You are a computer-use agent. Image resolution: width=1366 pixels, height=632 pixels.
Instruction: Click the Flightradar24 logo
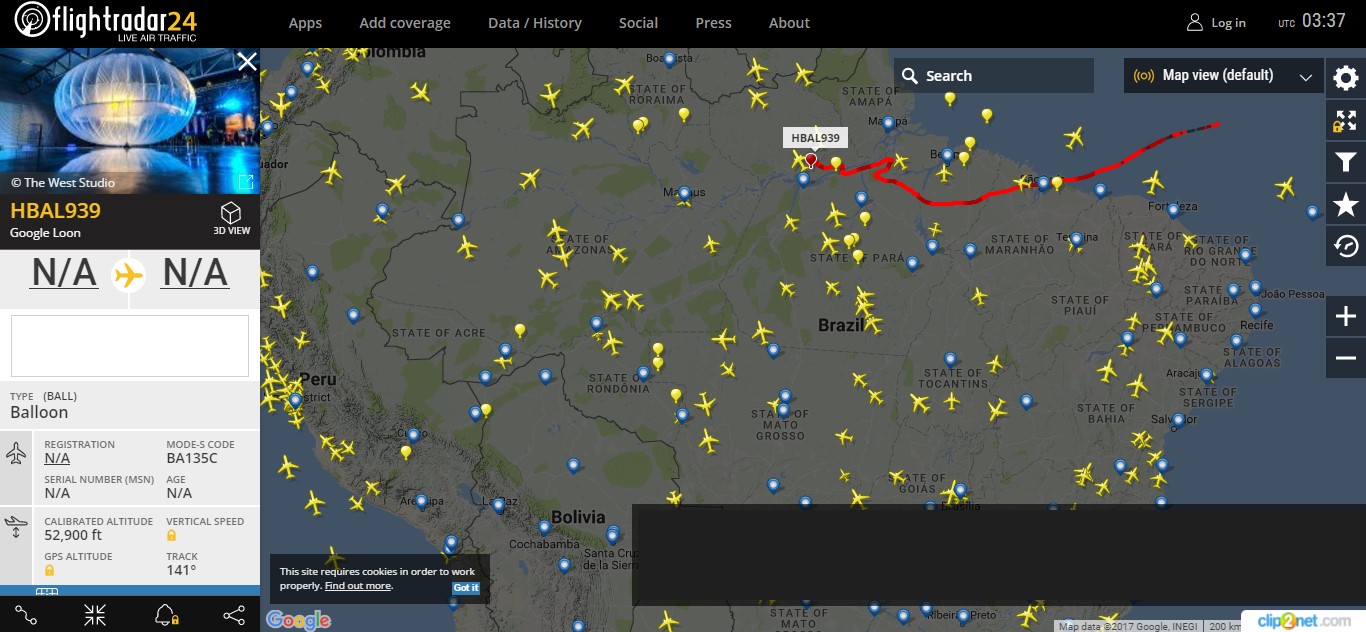(x=106, y=22)
